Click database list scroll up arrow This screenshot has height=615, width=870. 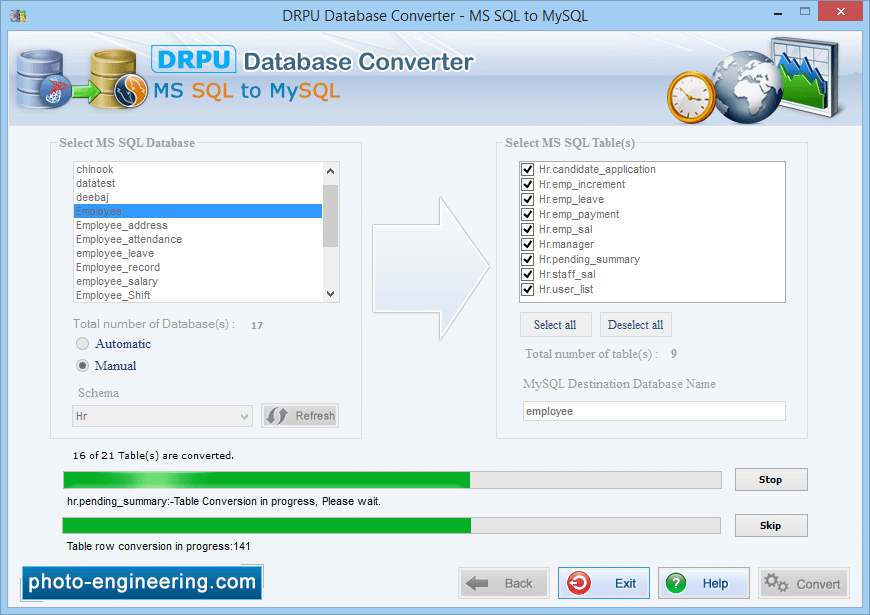[x=331, y=171]
